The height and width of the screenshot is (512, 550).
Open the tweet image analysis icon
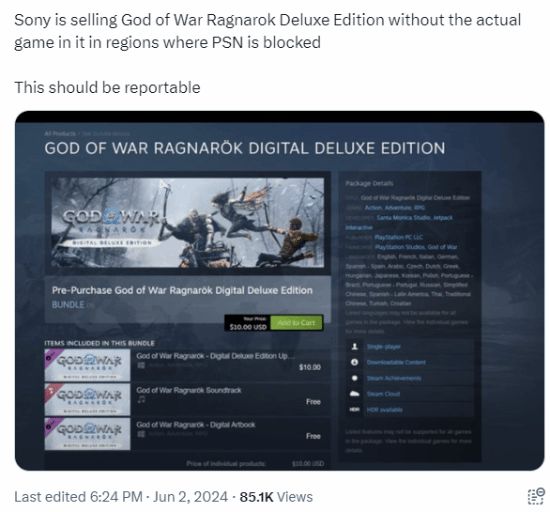[x=536, y=497]
